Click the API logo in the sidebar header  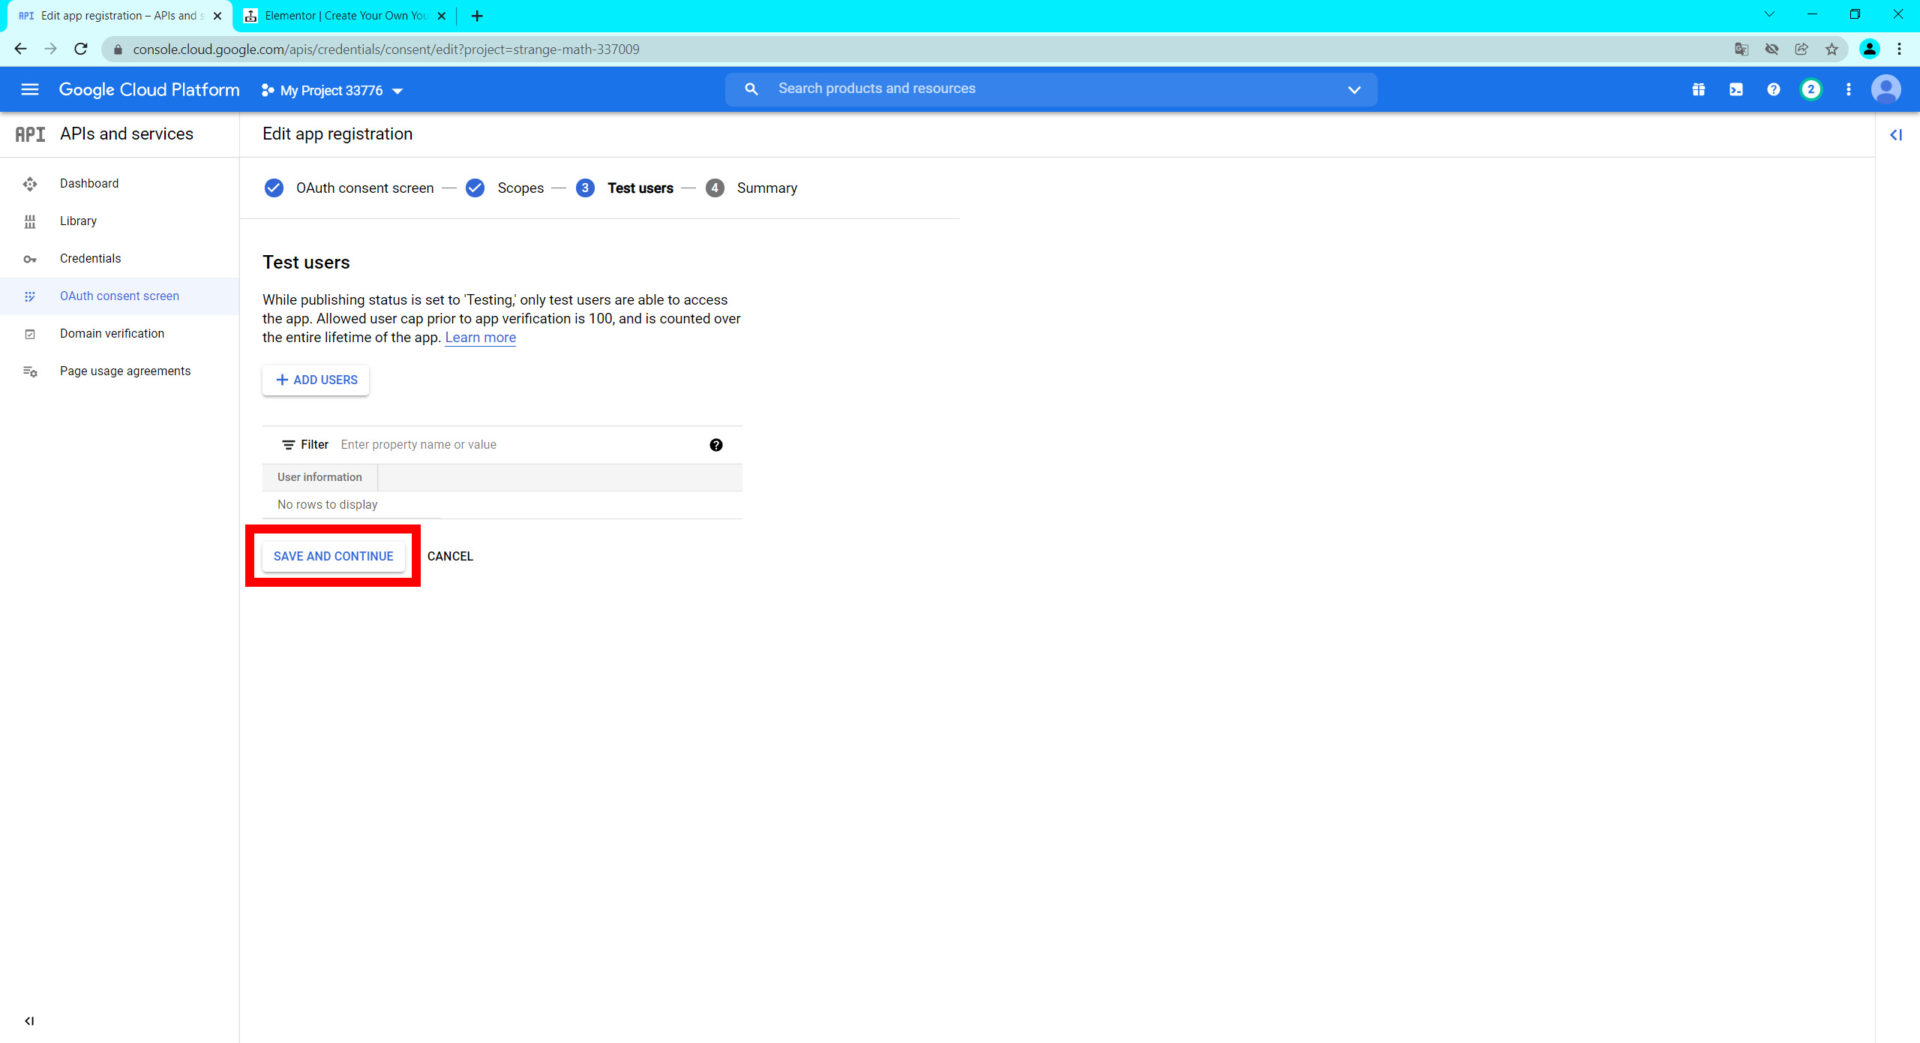(x=30, y=134)
